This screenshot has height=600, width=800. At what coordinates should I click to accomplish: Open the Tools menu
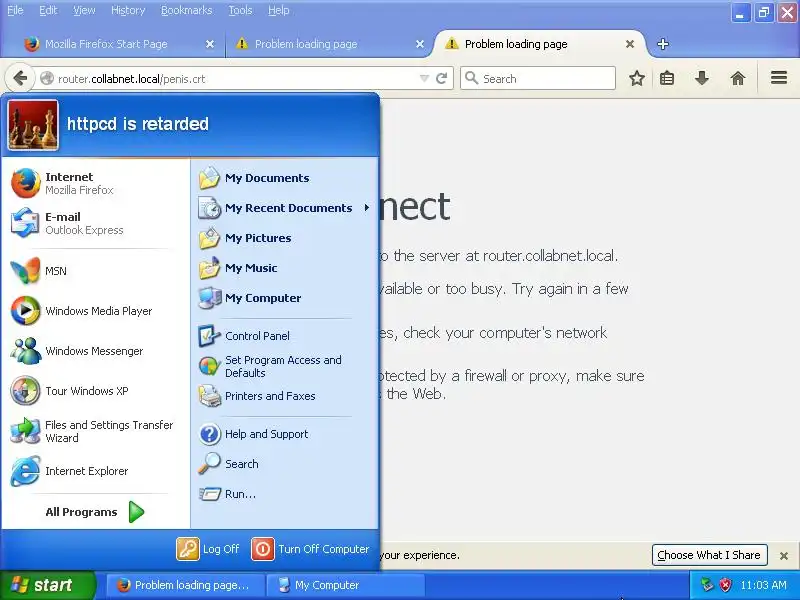pos(240,10)
